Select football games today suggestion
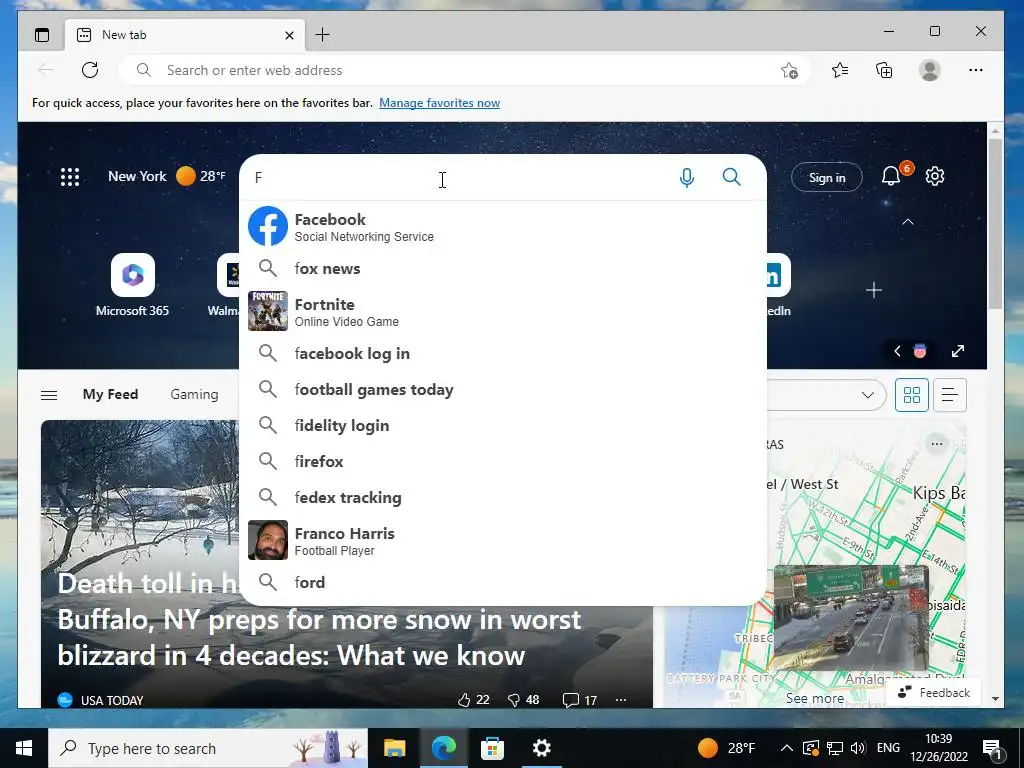This screenshot has width=1024, height=768. click(503, 389)
